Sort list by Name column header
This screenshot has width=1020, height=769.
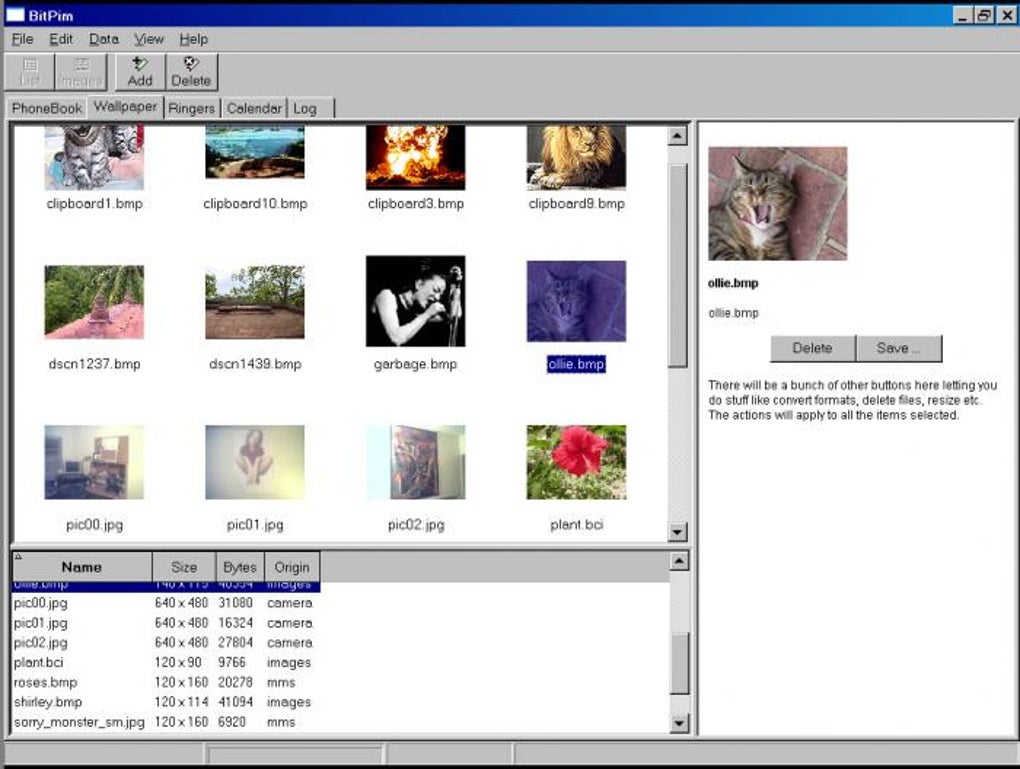(82, 567)
